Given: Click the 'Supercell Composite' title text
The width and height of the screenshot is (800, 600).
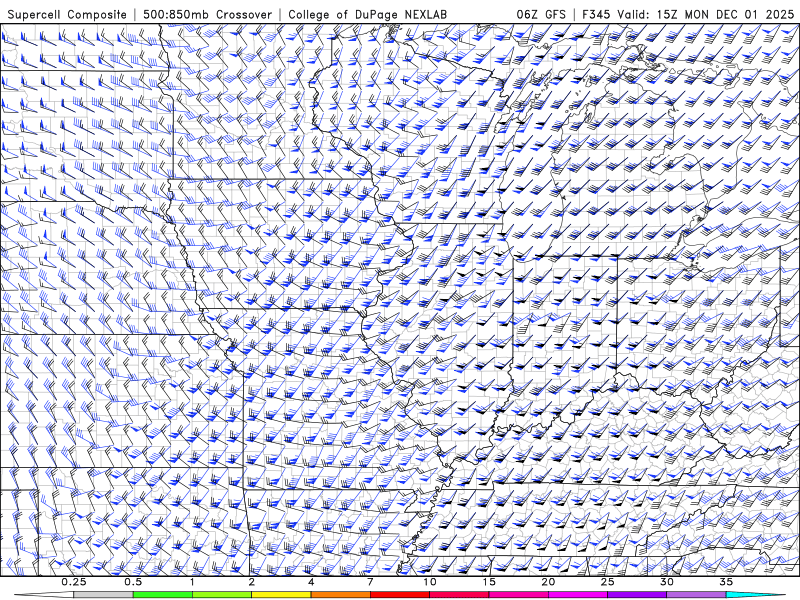Looking at the screenshot, I should coord(67,14).
